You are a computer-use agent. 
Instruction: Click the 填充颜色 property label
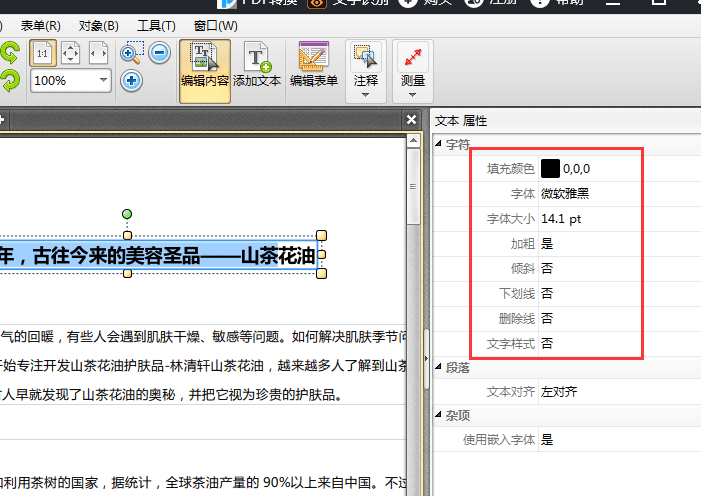pos(511,169)
